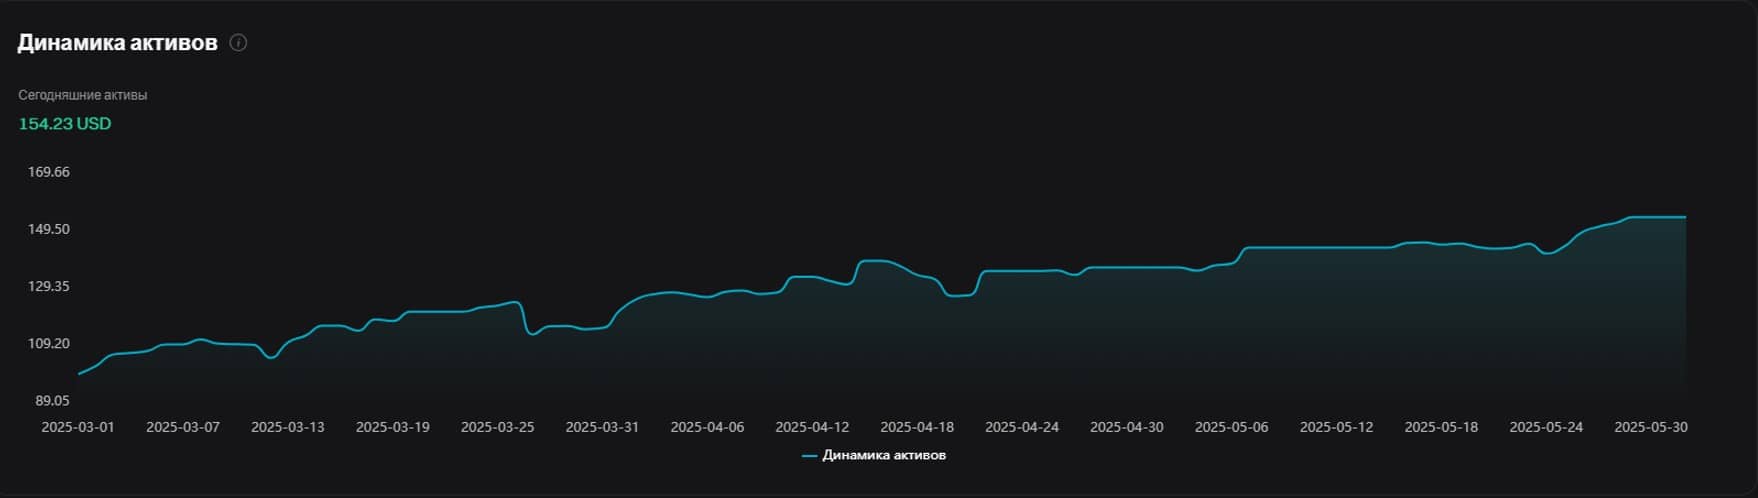
Task: Click the 2025-03-19 date label
Action: click(x=393, y=427)
